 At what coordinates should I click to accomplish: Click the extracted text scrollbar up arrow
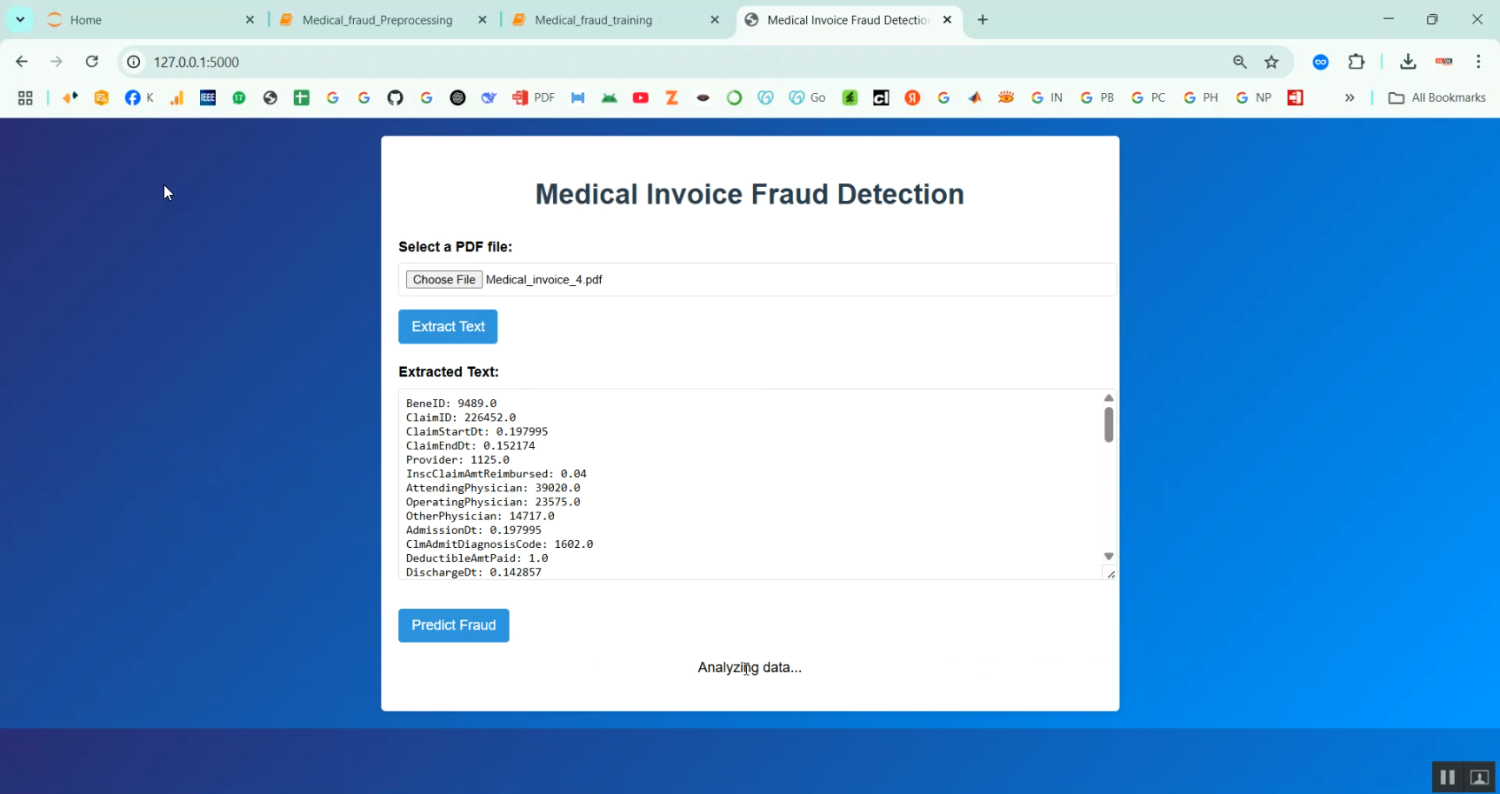click(x=1108, y=398)
